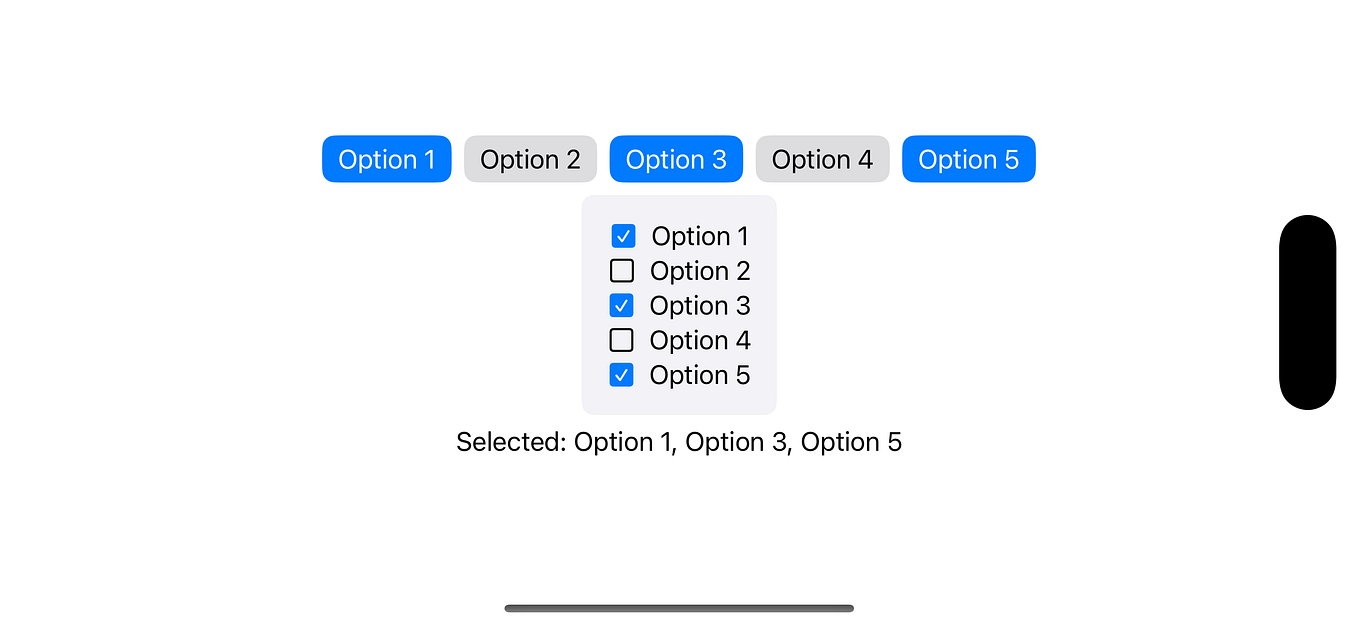
Task: Toggle Option 2 from unselected to selected
Action: (x=530, y=159)
